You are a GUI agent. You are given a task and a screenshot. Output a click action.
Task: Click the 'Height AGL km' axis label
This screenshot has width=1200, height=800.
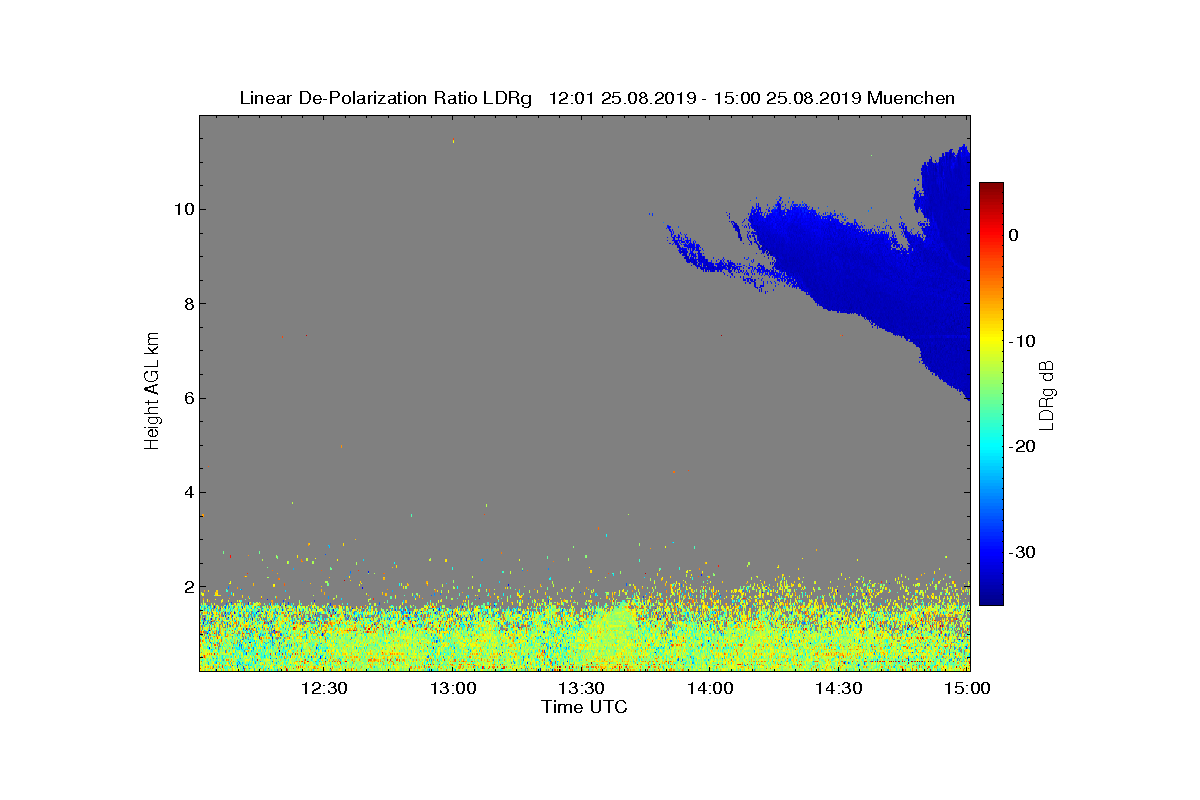tap(152, 392)
